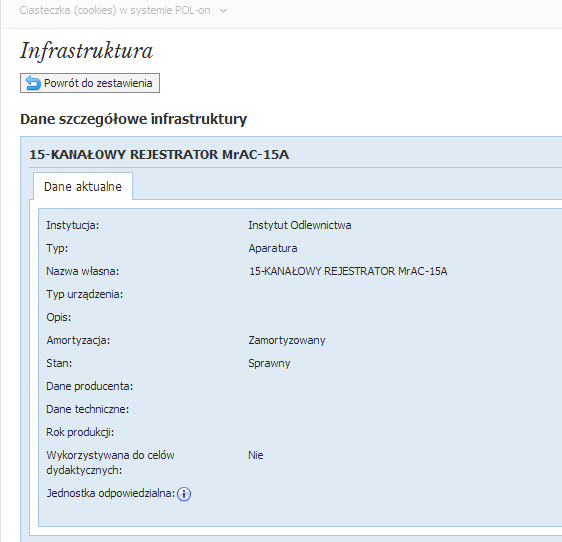Click the Rok produkcji: label
562x542 pixels.
[x=80, y=432]
